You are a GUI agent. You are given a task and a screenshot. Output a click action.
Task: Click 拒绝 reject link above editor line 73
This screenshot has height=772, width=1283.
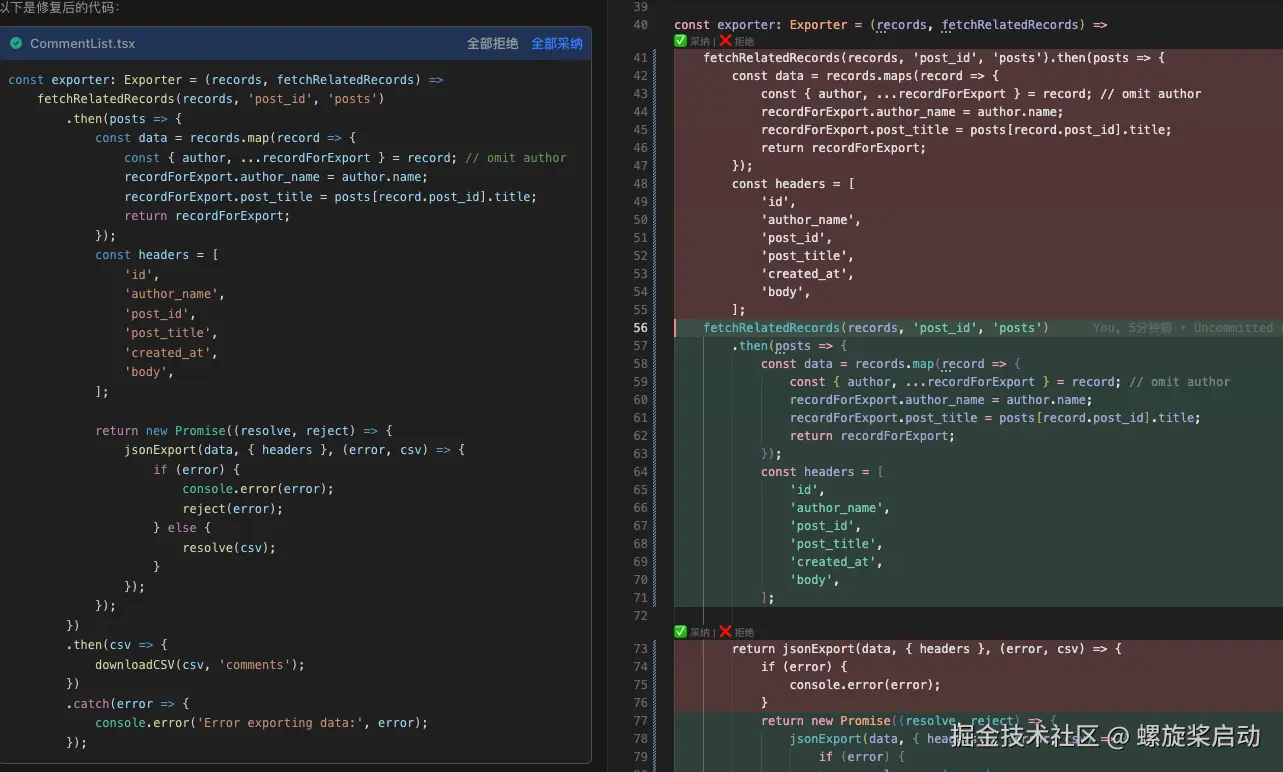744,632
